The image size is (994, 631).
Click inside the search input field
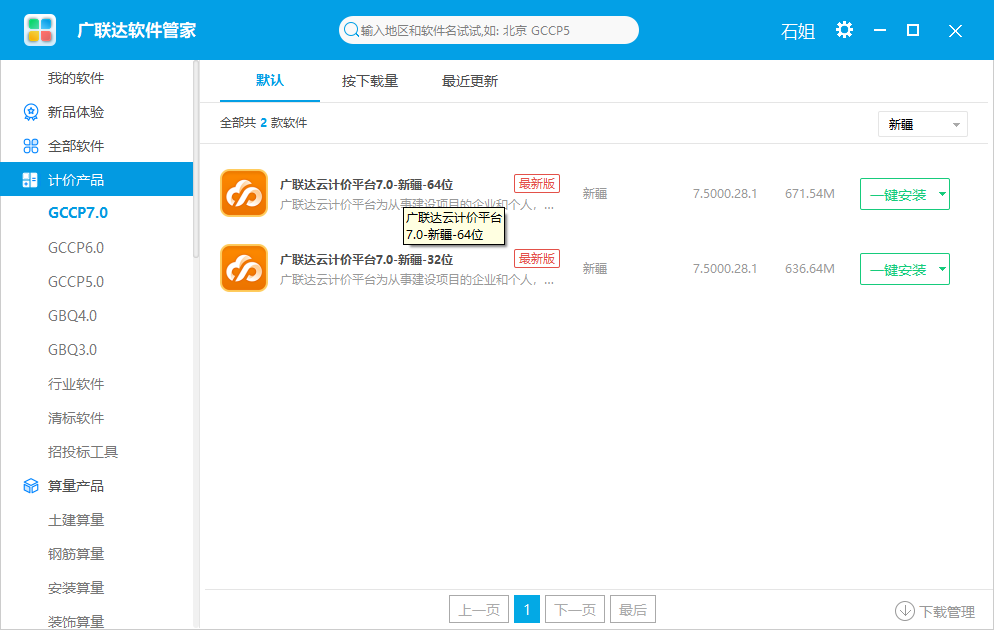point(490,29)
